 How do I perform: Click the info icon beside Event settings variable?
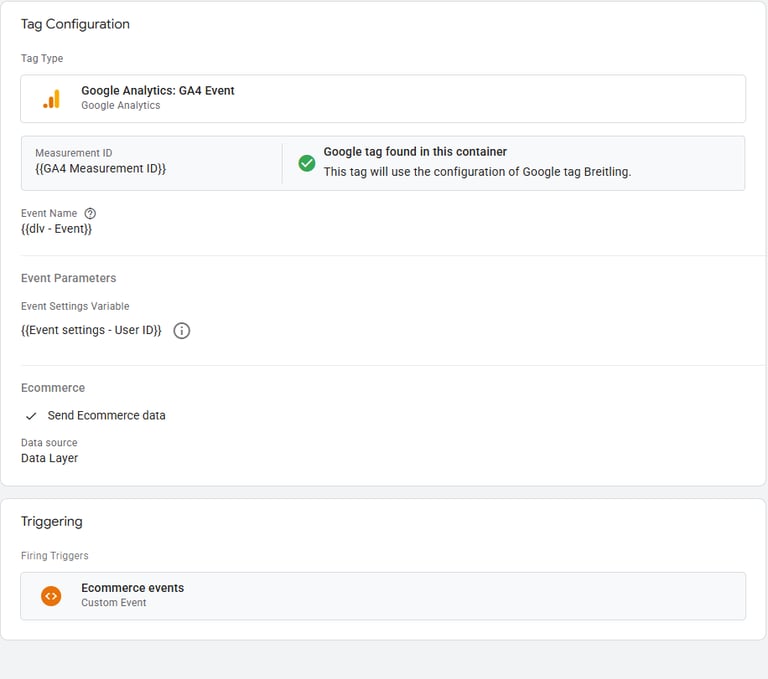pyautogui.click(x=181, y=331)
